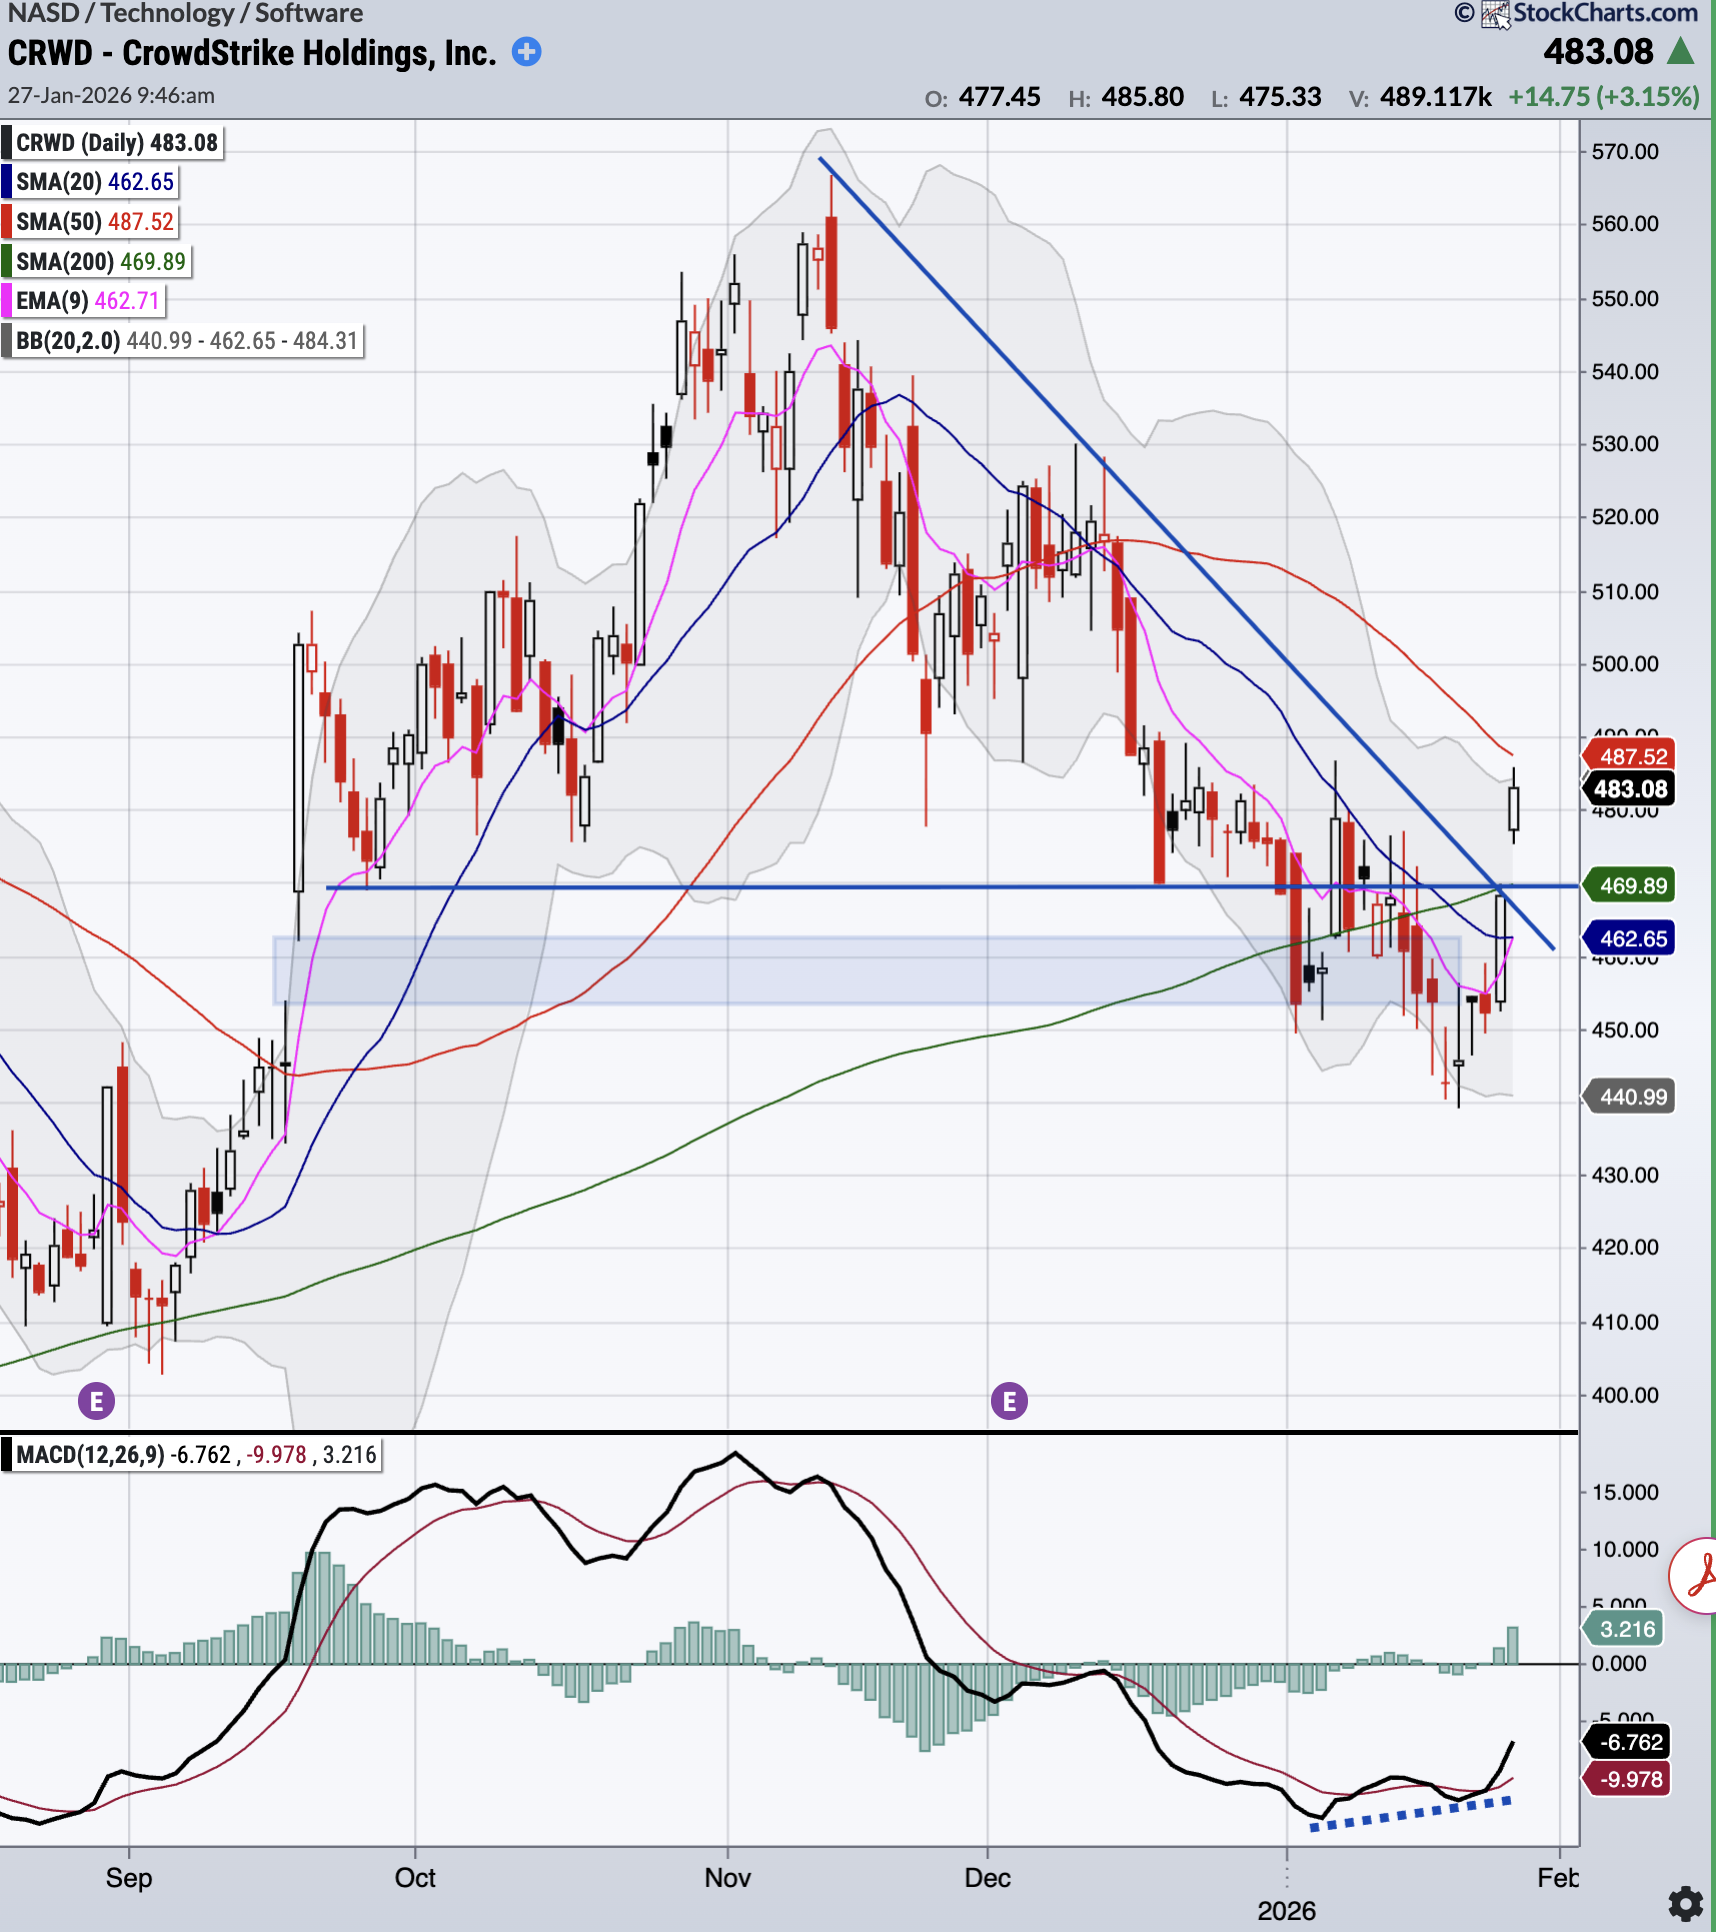Click the StockCharts logo icon at top
Viewport: 1716px width, 1932px height.
tap(1494, 14)
